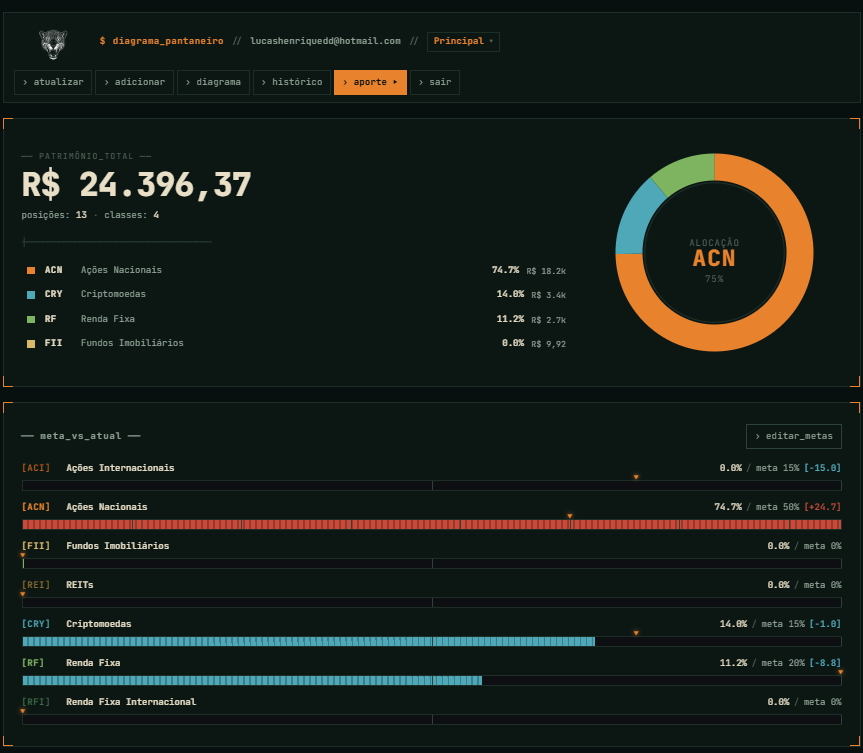
Task: Open the adicionar menu item
Action: (x=135, y=82)
